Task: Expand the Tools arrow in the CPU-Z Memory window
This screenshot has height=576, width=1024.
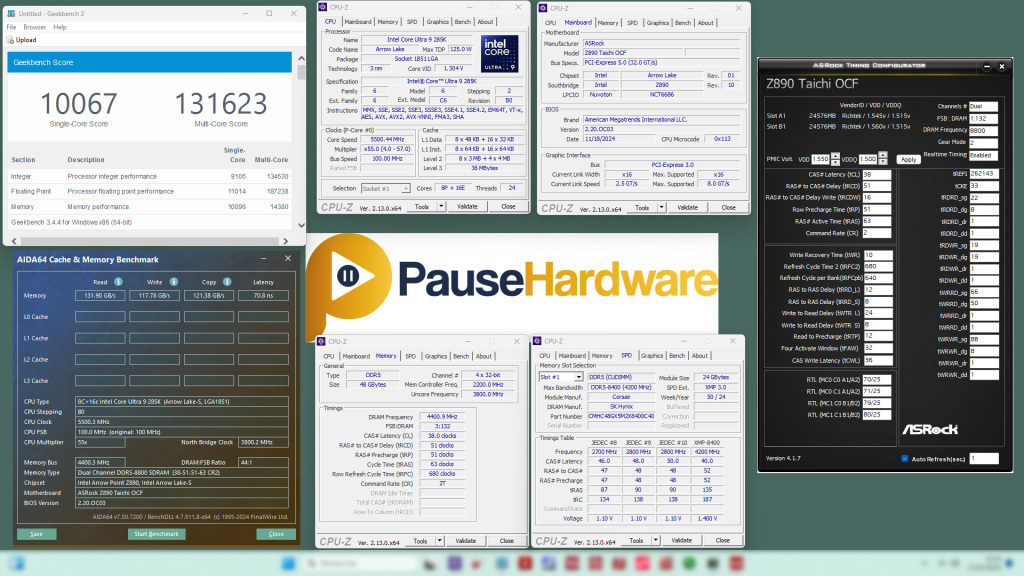Action: 440,541
